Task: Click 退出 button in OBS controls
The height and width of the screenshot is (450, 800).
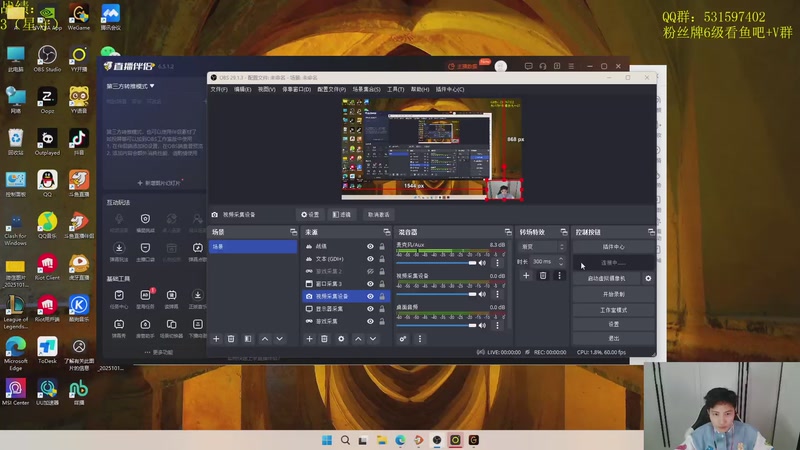Action: point(613,339)
